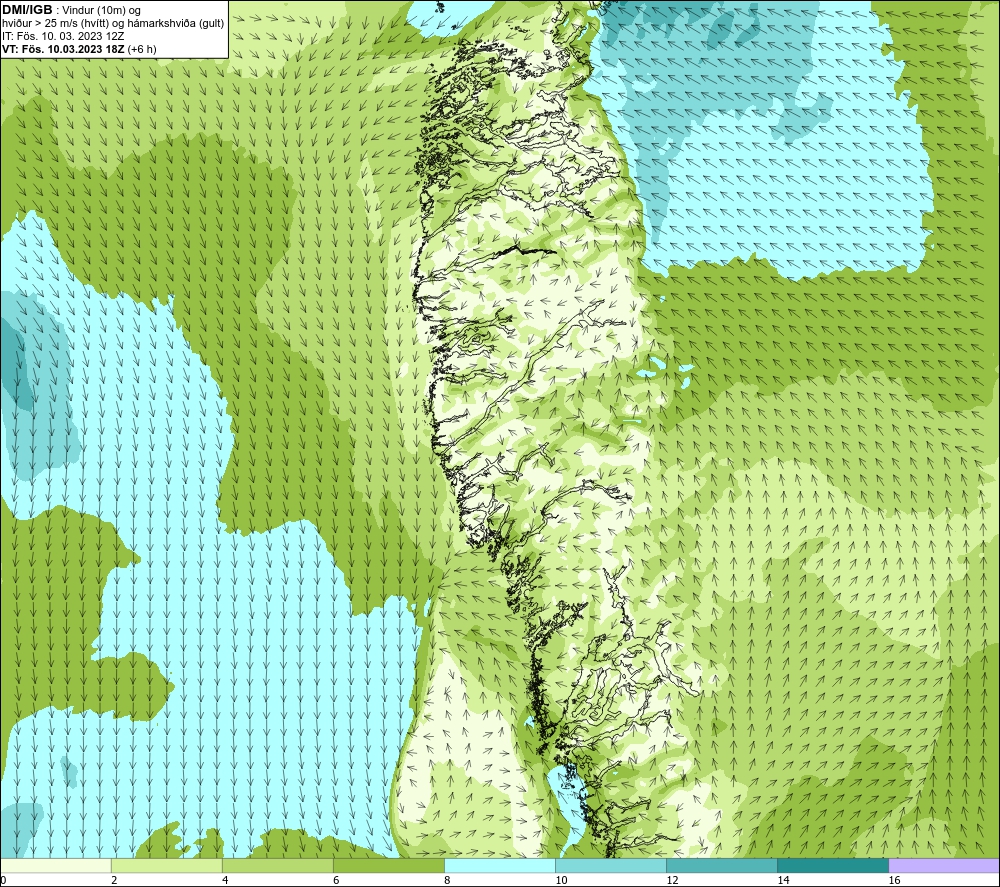
Task: Click the "DMI/IGB" title in legend box
Action: 27,10
